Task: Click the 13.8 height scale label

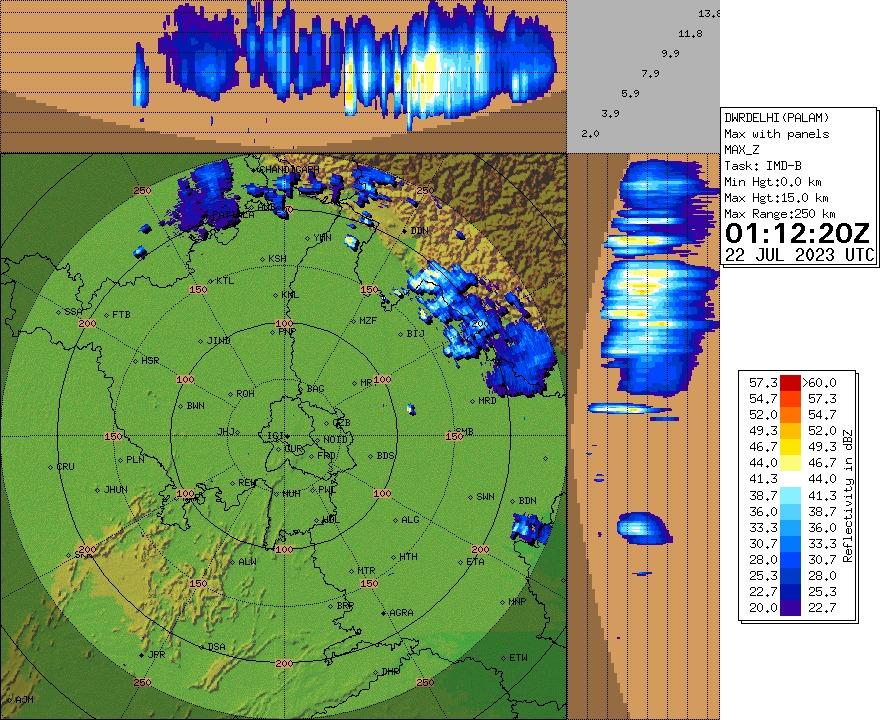Action: tap(709, 14)
